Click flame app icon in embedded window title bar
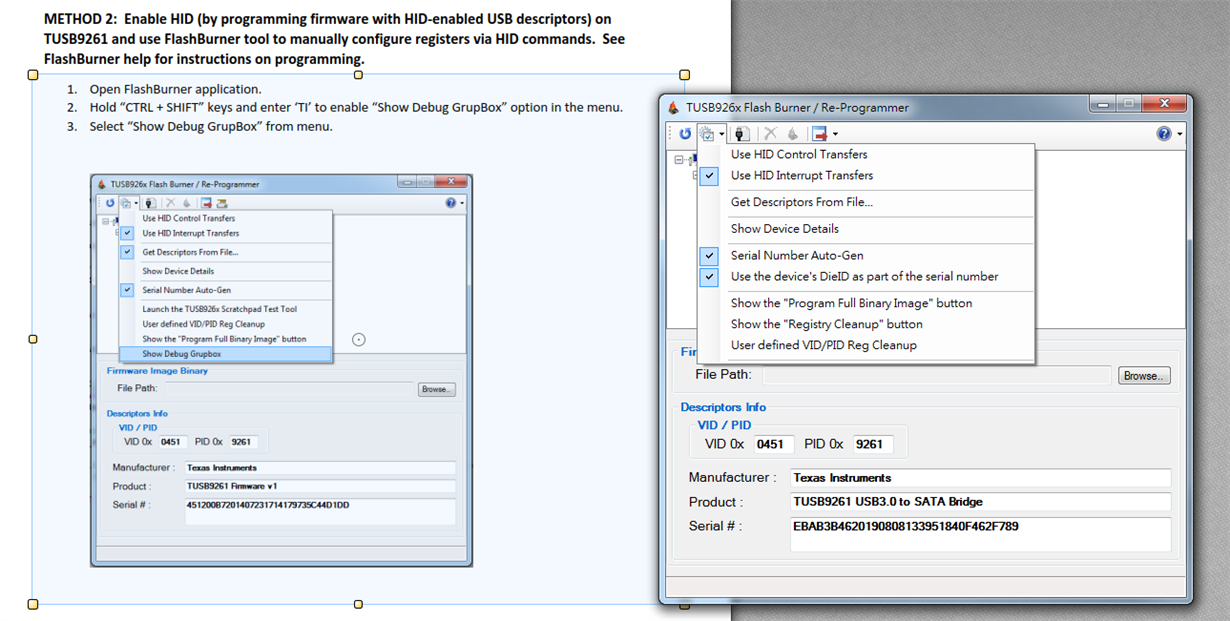1230x621 pixels. point(100,184)
